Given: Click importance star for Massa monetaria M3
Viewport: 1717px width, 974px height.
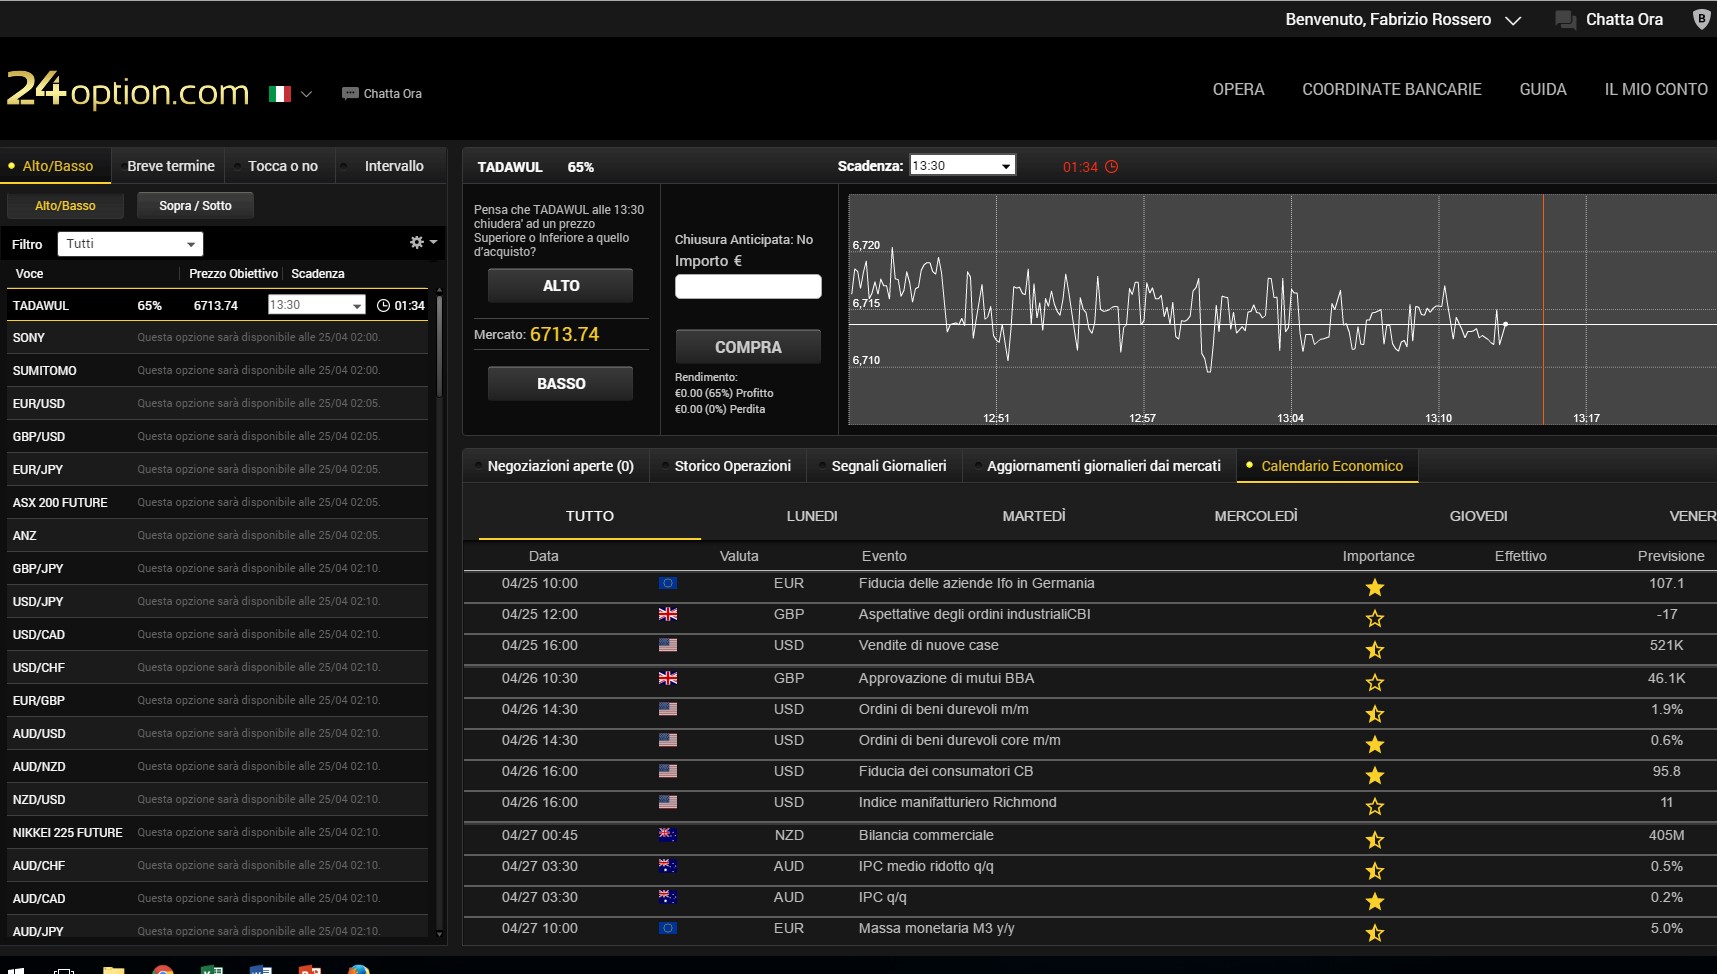Looking at the screenshot, I should (x=1375, y=932).
